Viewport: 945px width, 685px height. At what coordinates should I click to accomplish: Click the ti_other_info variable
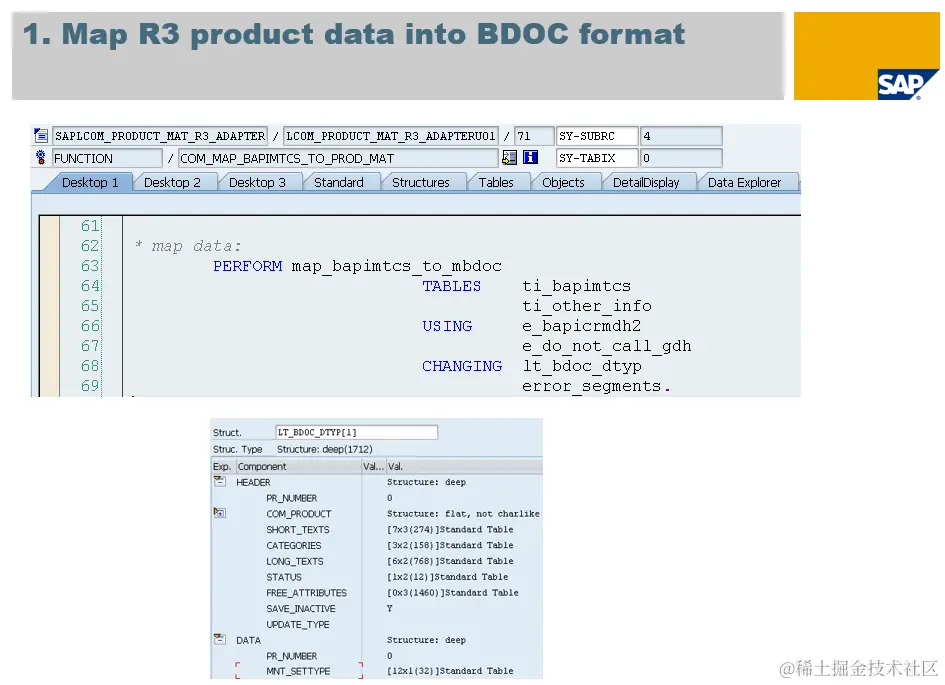[x=587, y=306]
